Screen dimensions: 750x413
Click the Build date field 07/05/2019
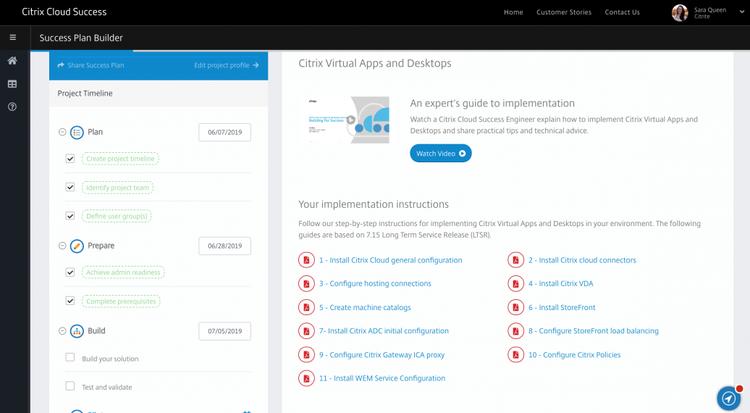coord(225,331)
